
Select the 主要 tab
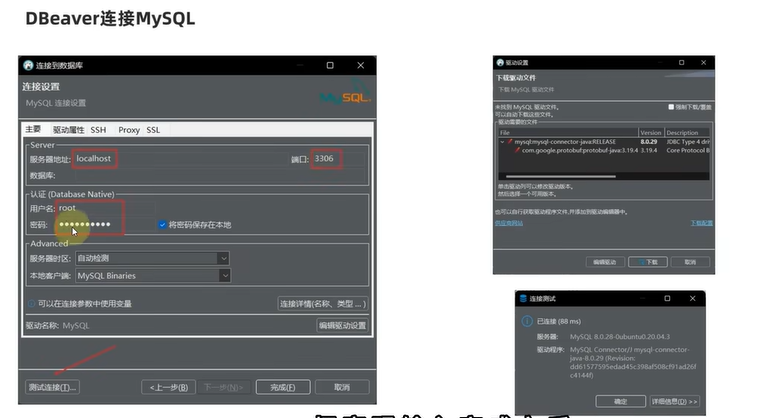[x=33, y=129]
